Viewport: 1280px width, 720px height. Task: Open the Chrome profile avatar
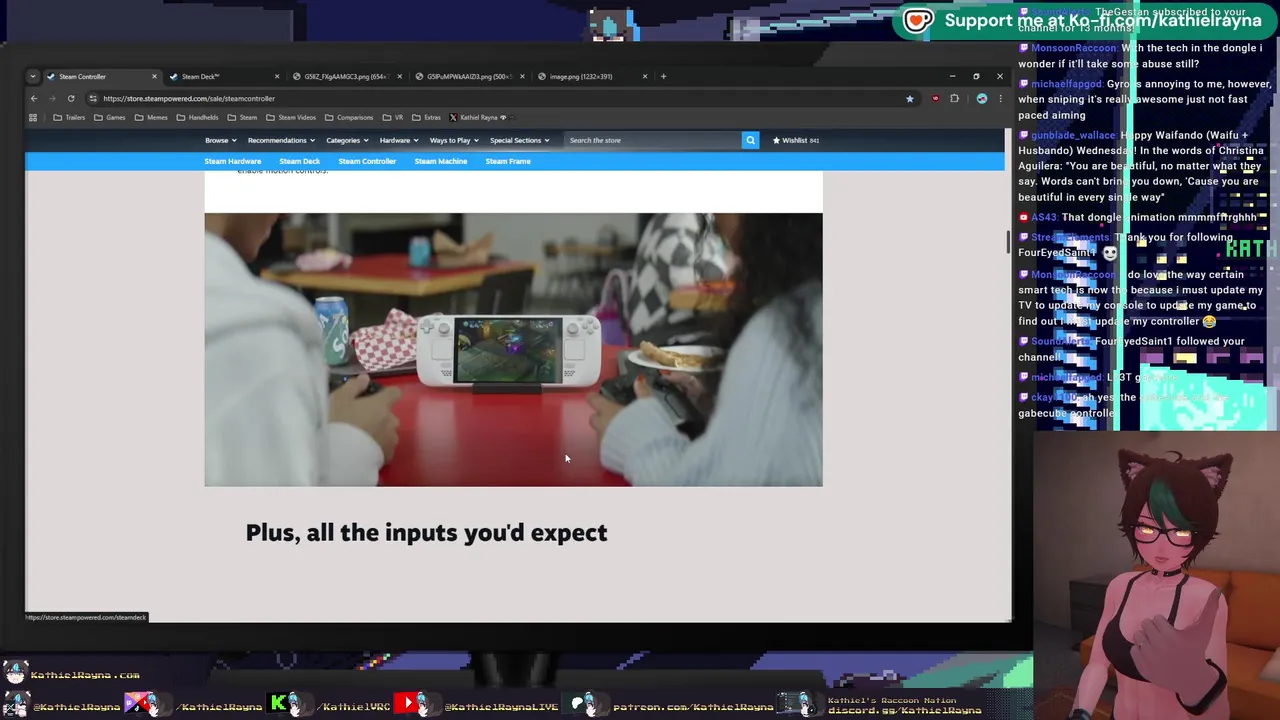coord(982,98)
